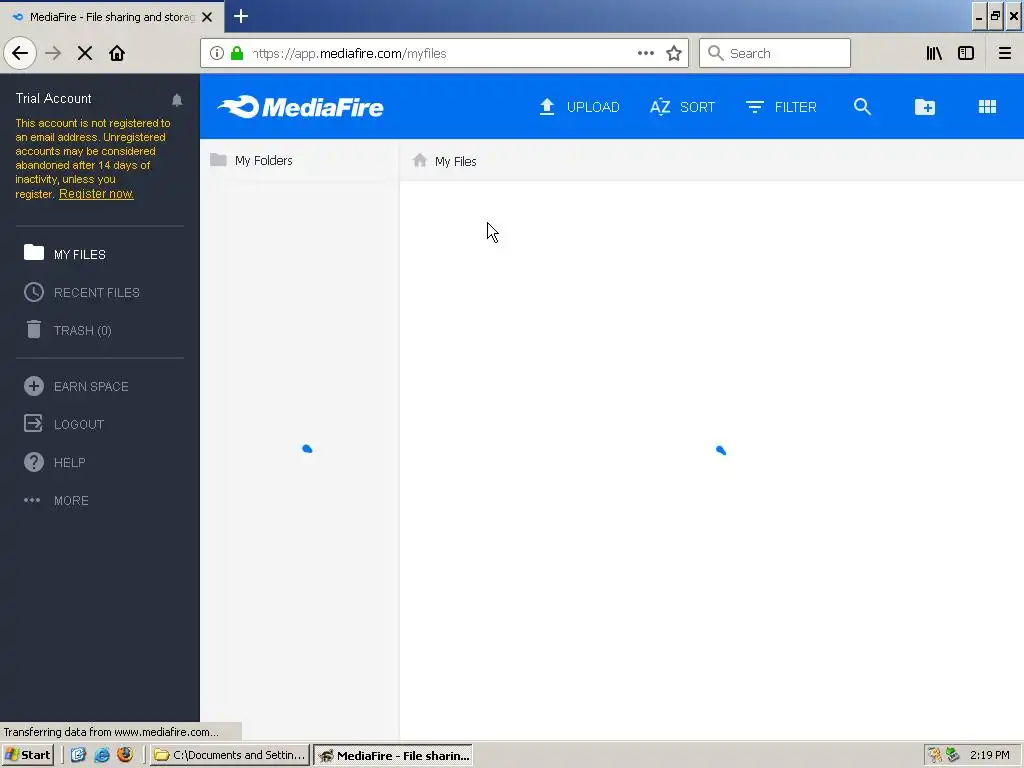Open the Windows Start menu
This screenshot has width=1024, height=768.
pyautogui.click(x=27, y=755)
